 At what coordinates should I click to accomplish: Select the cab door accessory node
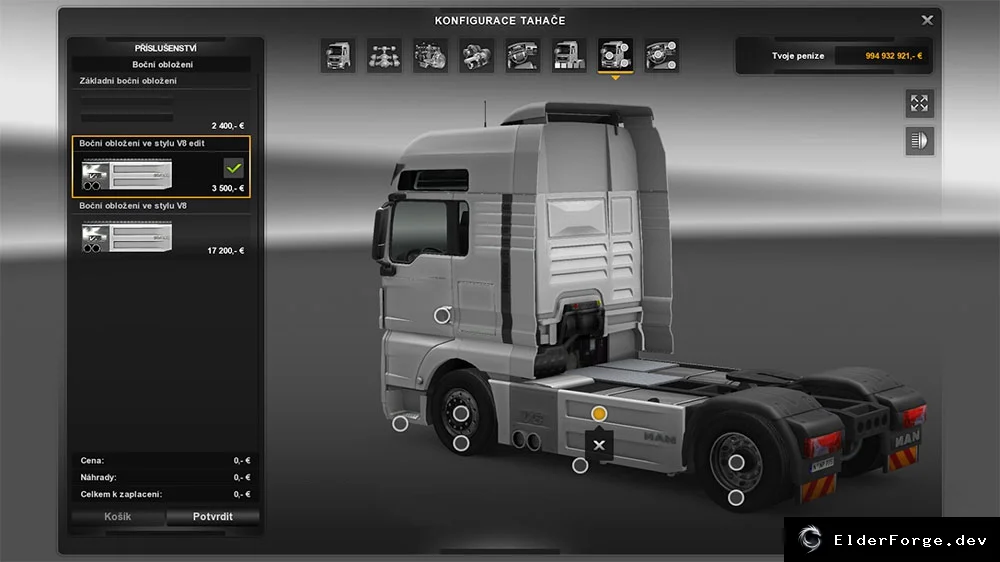442,315
